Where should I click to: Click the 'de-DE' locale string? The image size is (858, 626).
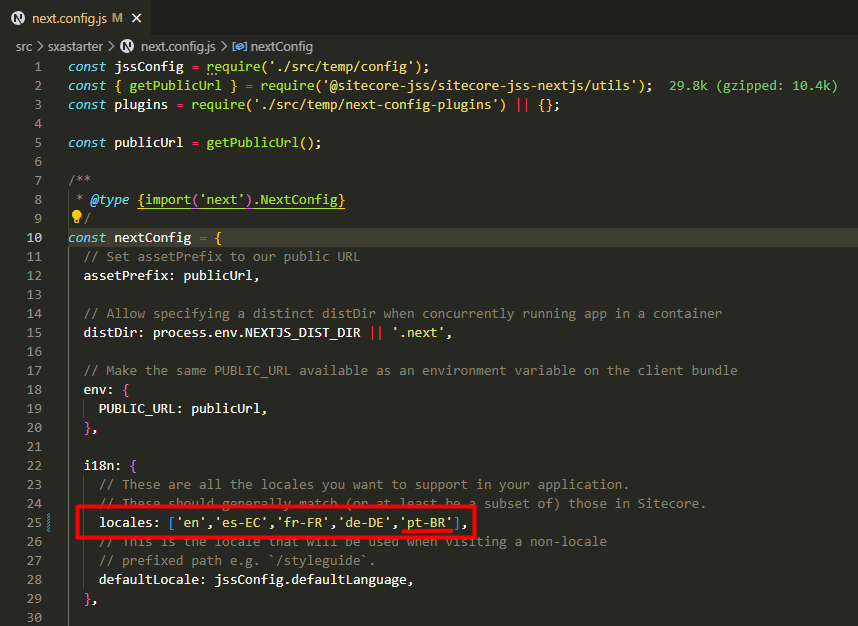(x=364, y=523)
